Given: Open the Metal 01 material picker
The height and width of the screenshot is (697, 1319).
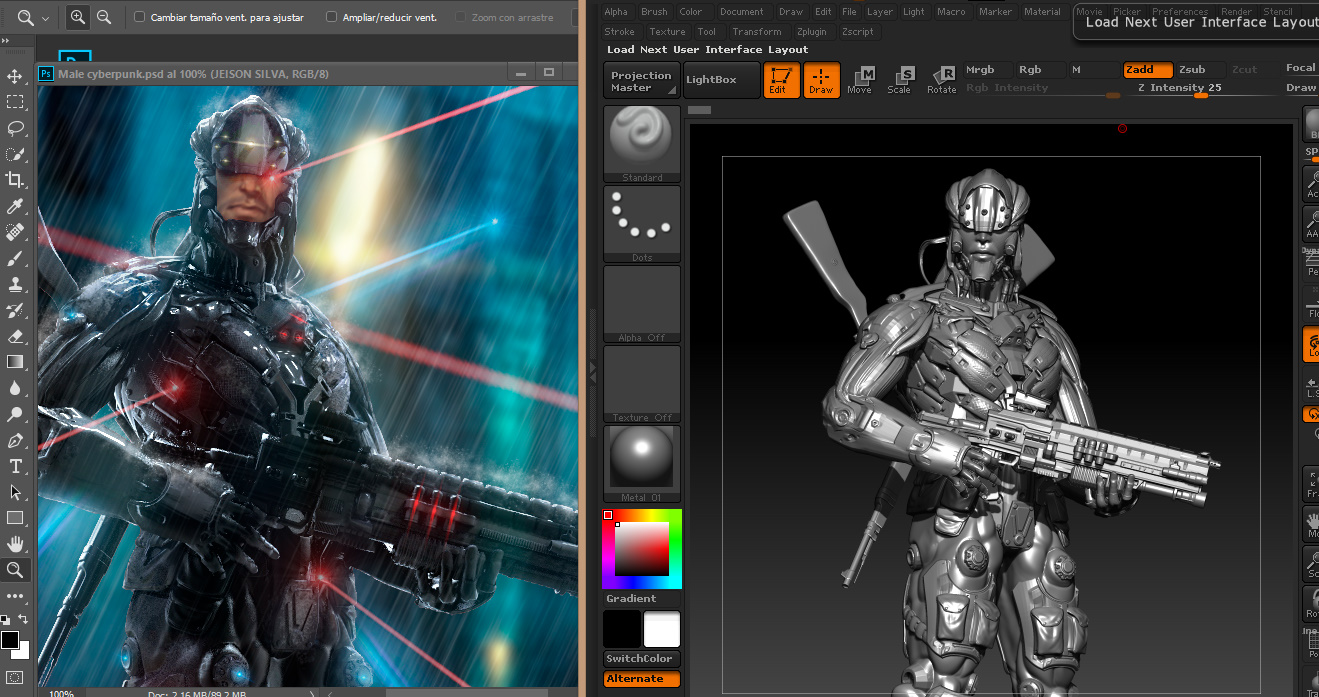Looking at the screenshot, I should point(642,464).
